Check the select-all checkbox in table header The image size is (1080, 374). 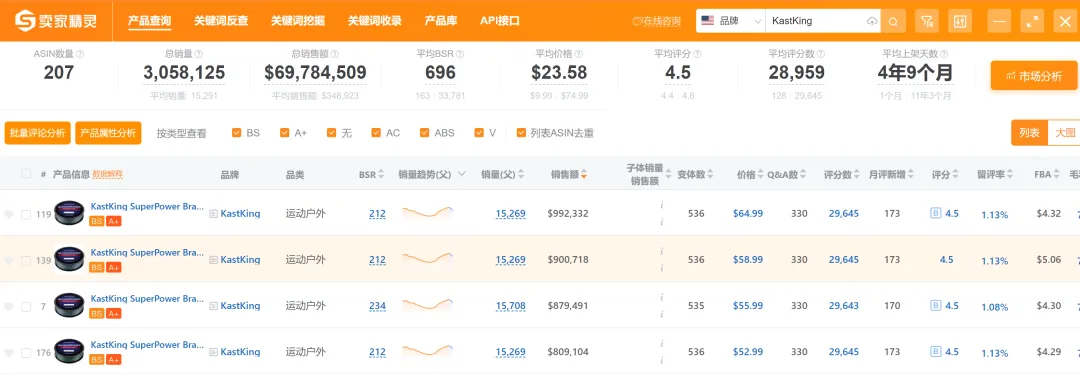point(26,174)
